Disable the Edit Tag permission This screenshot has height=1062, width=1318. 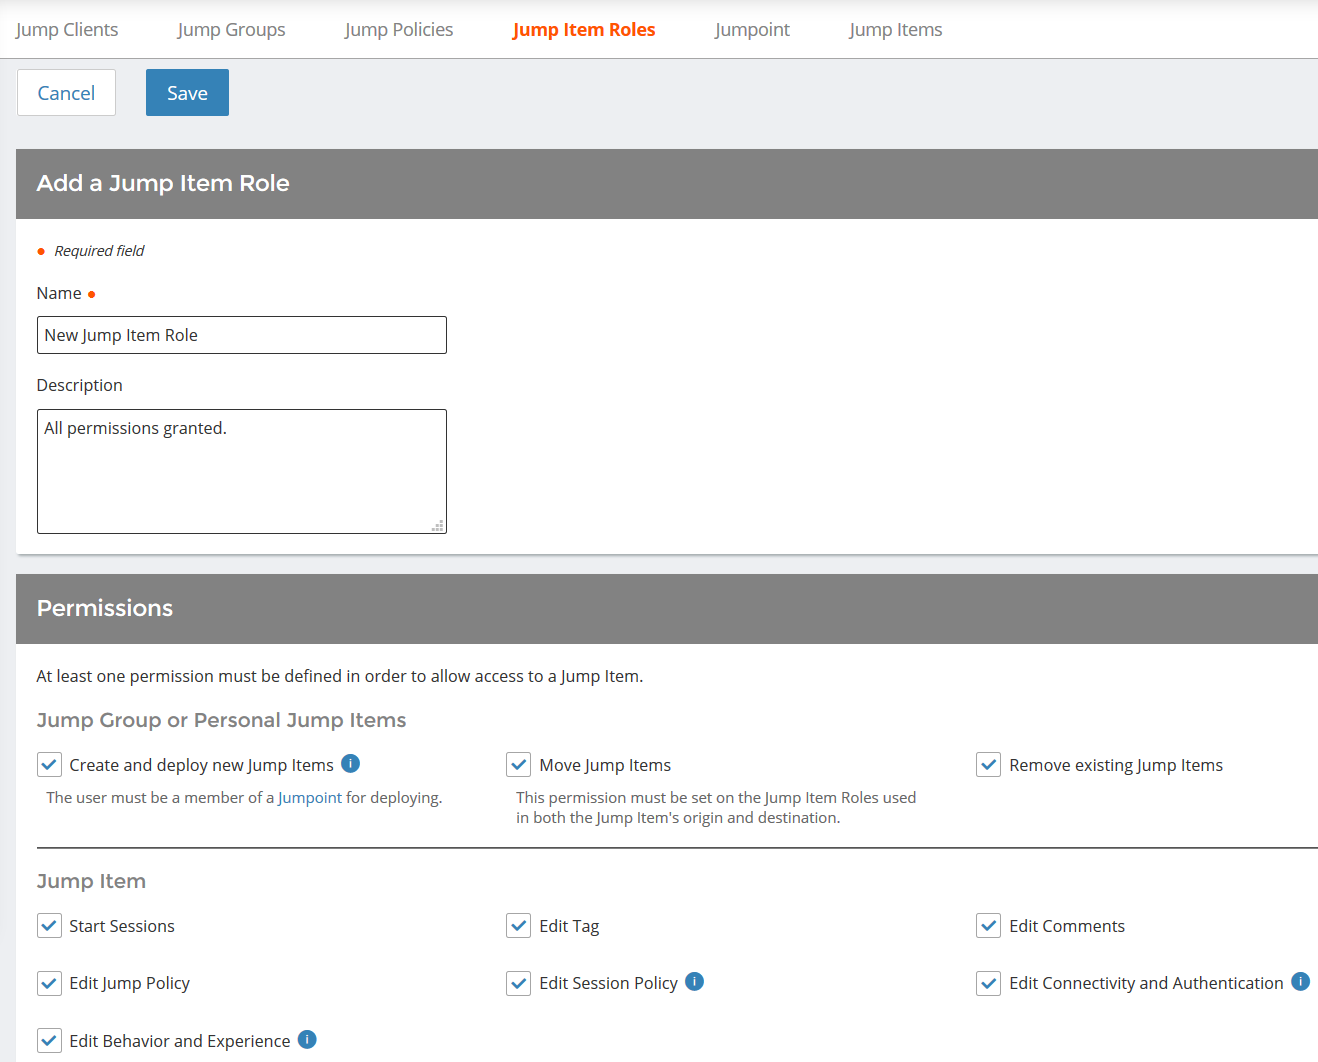(518, 925)
